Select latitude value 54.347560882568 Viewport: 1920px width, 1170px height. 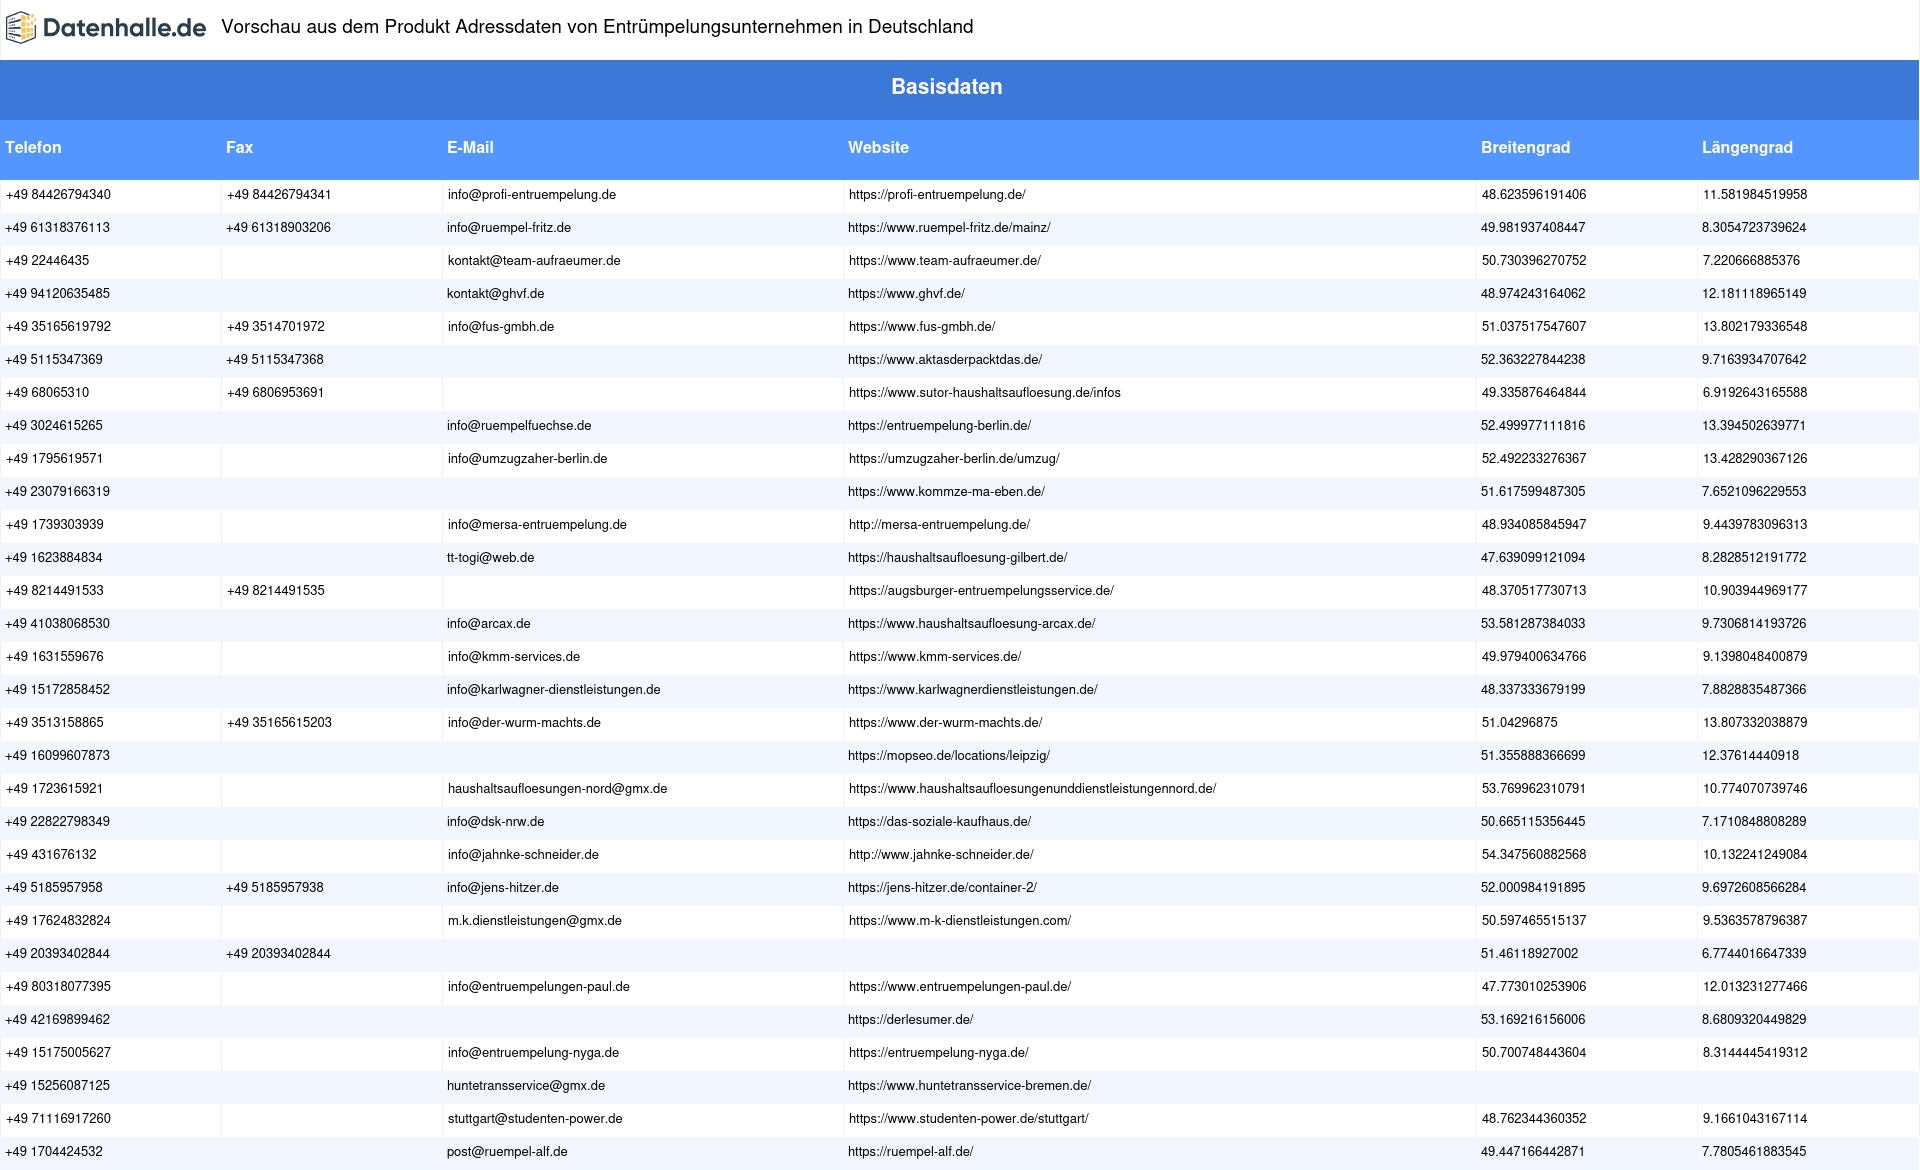click(1534, 855)
